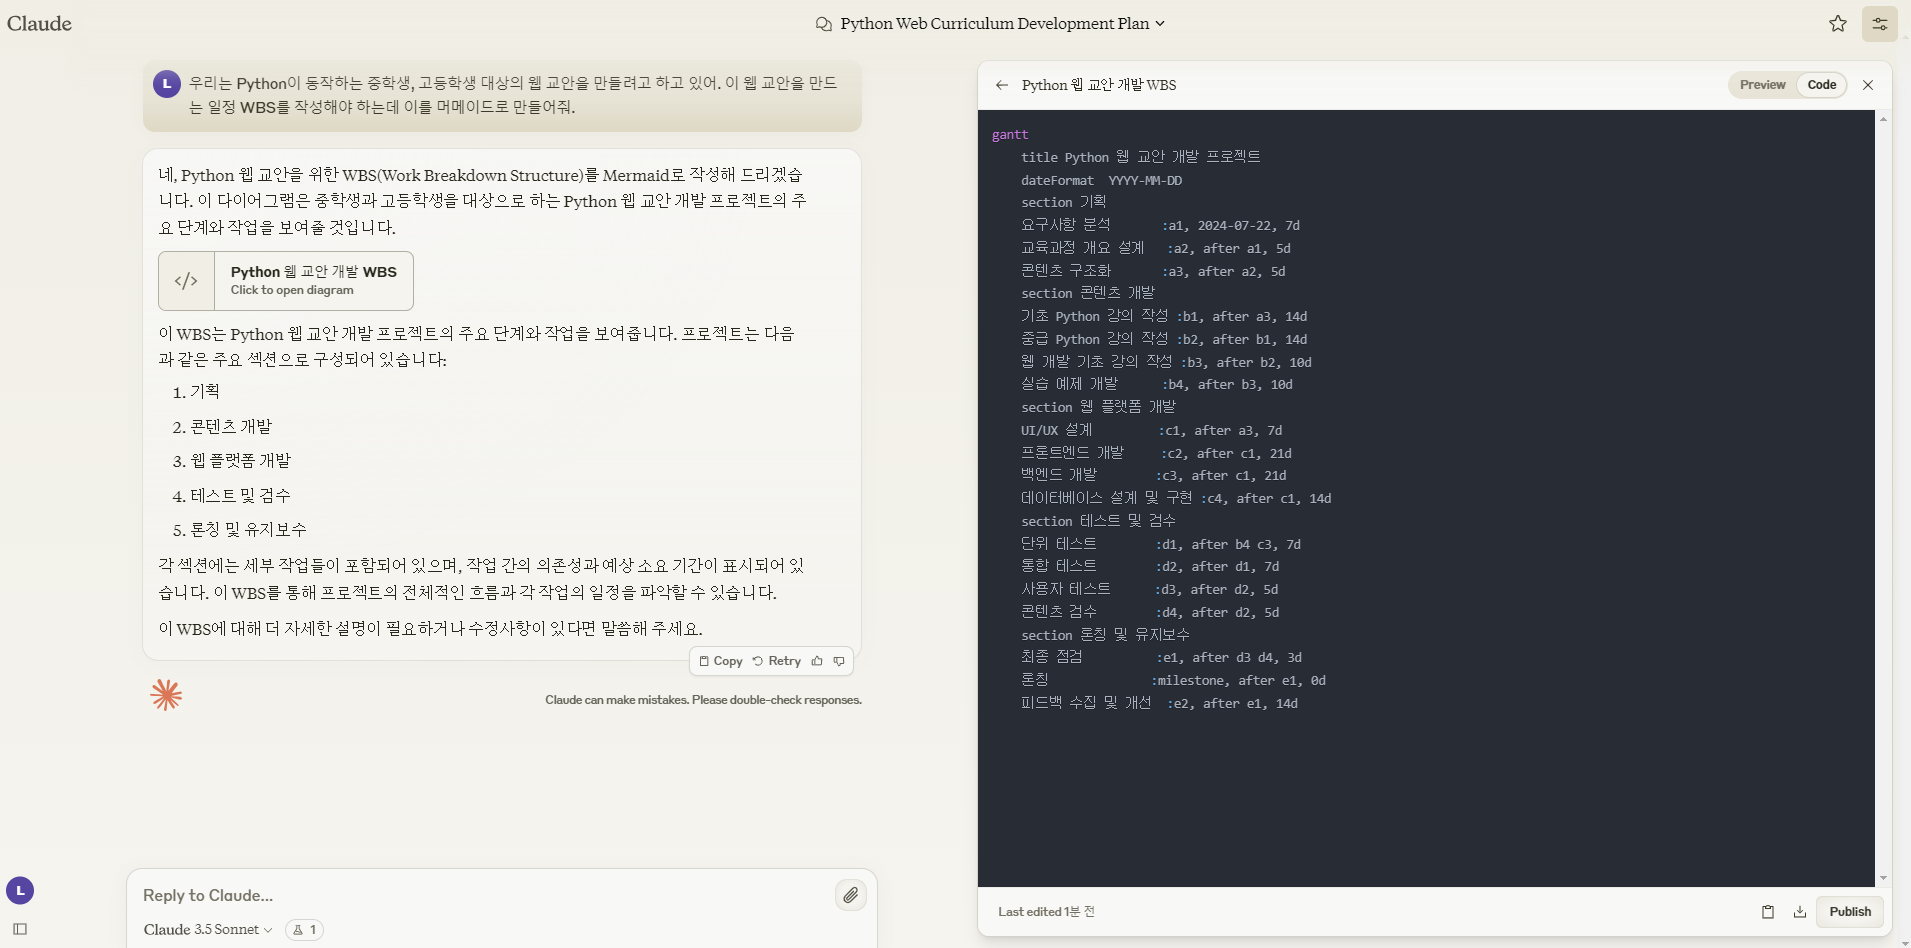
Task: Copy the assistant message
Action: (x=720, y=661)
